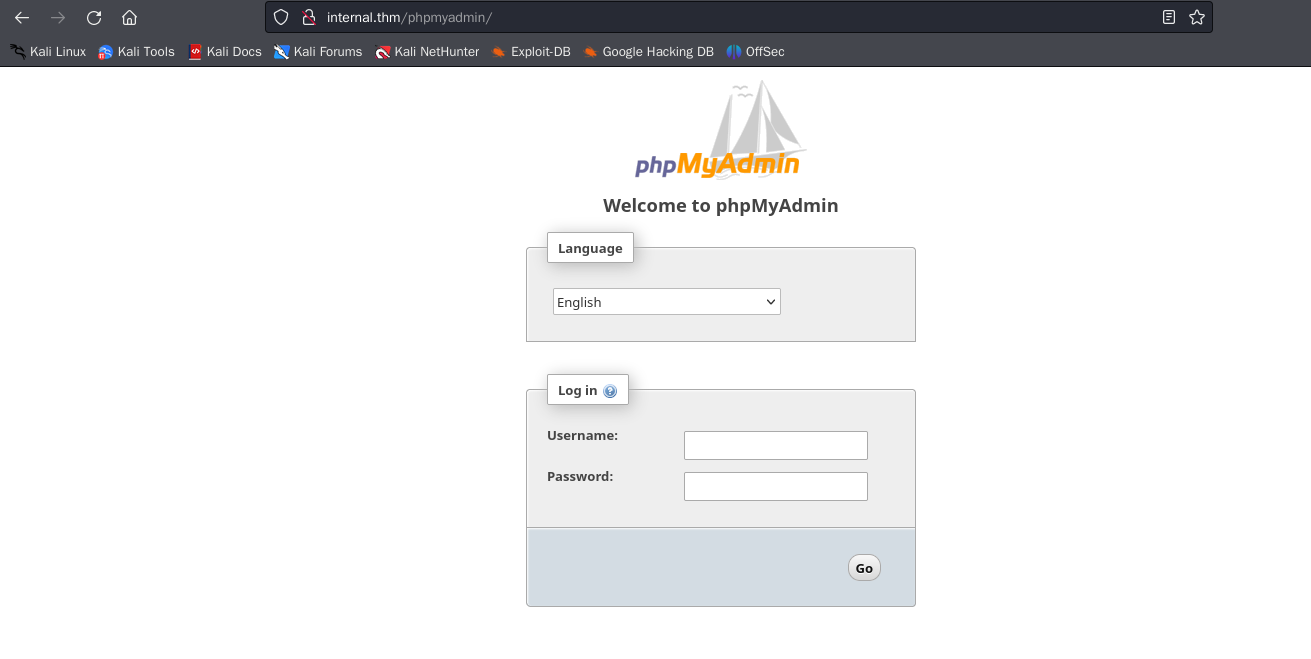This screenshot has height=659, width=1311.
Task: Focus the Password input field
Action: (x=776, y=487)
